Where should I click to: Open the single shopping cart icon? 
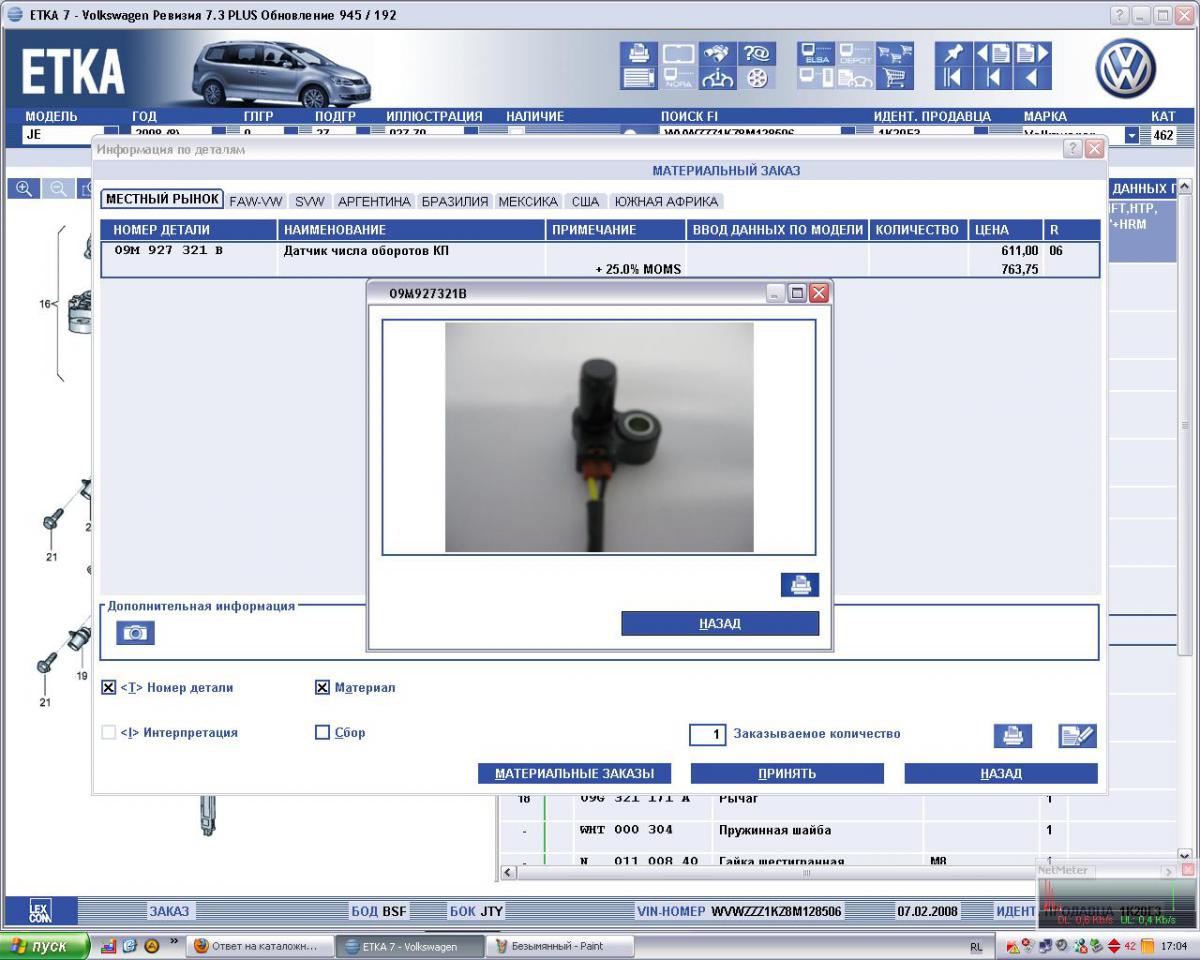[x=893, y=78]
